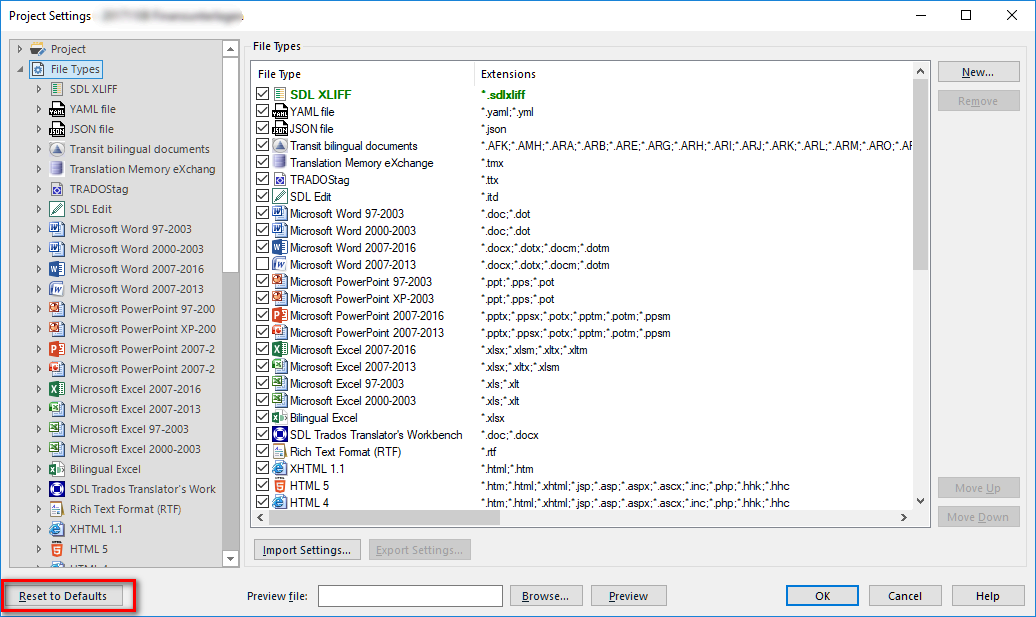
Task: Expand Bilingual Excel tree node
Action: (38, 469)
